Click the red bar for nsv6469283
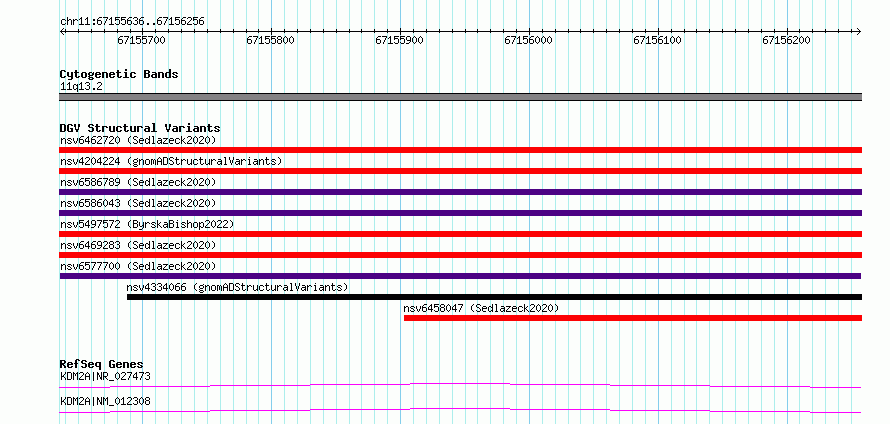This screenshot has height=424, width=890. 460,255
